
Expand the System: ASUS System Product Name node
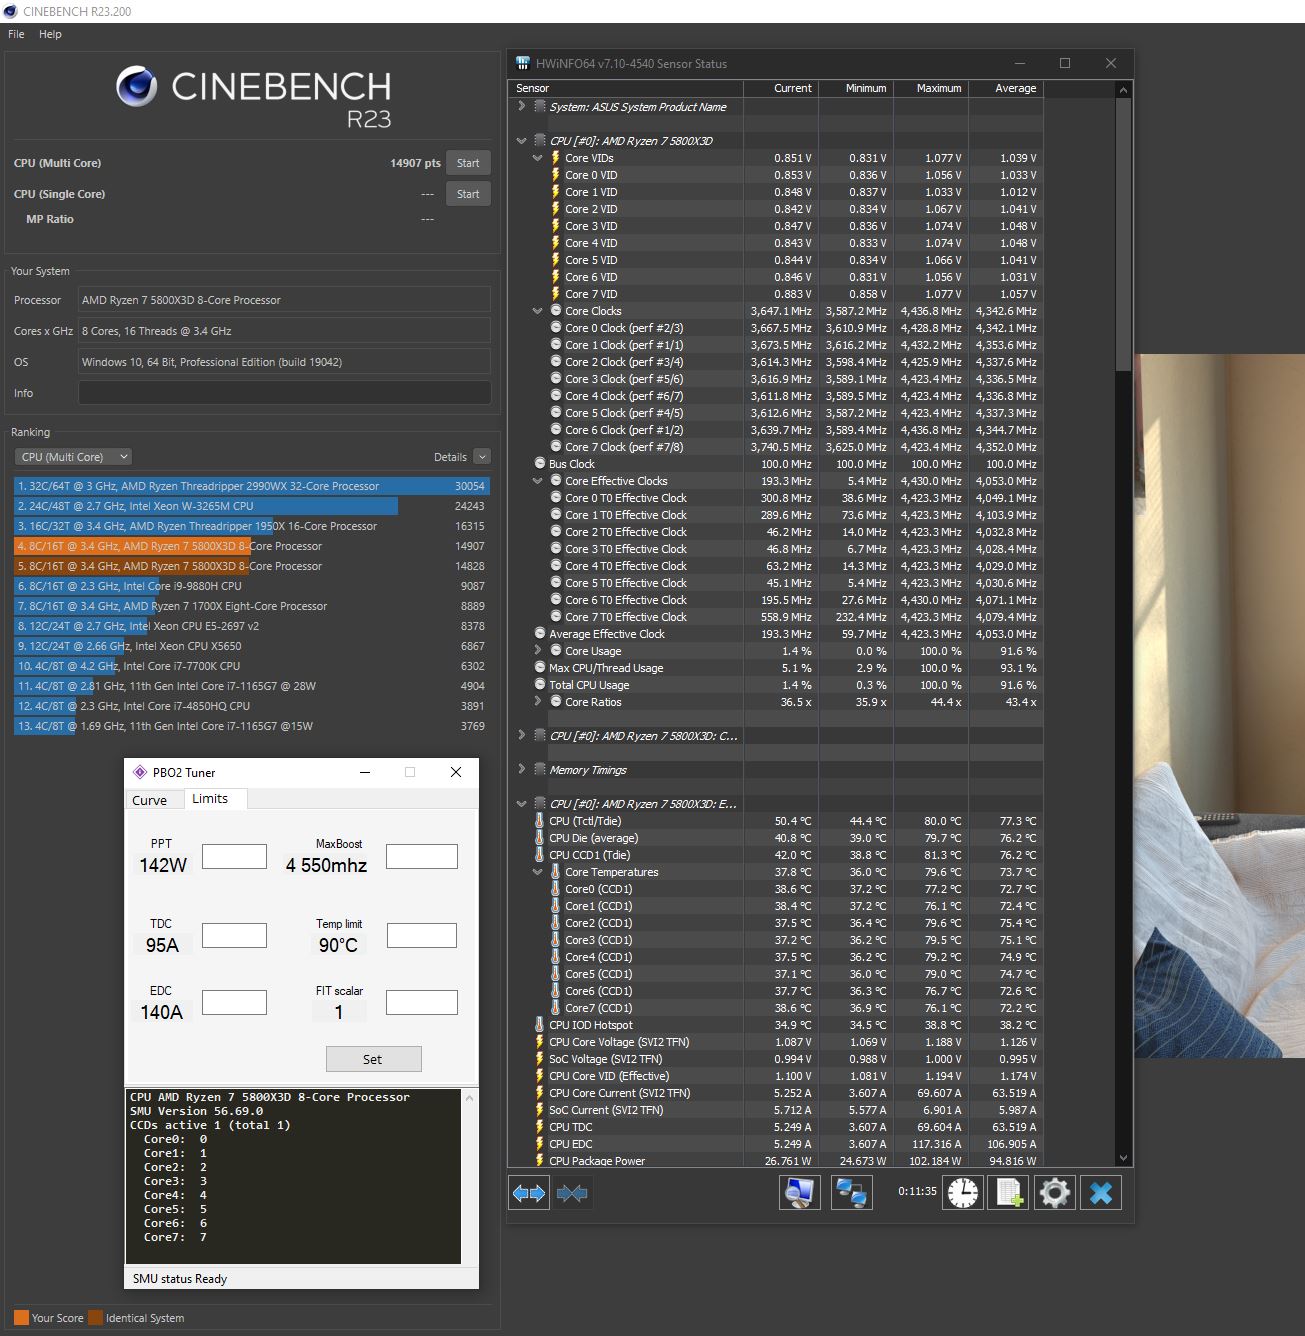point(521,106)
